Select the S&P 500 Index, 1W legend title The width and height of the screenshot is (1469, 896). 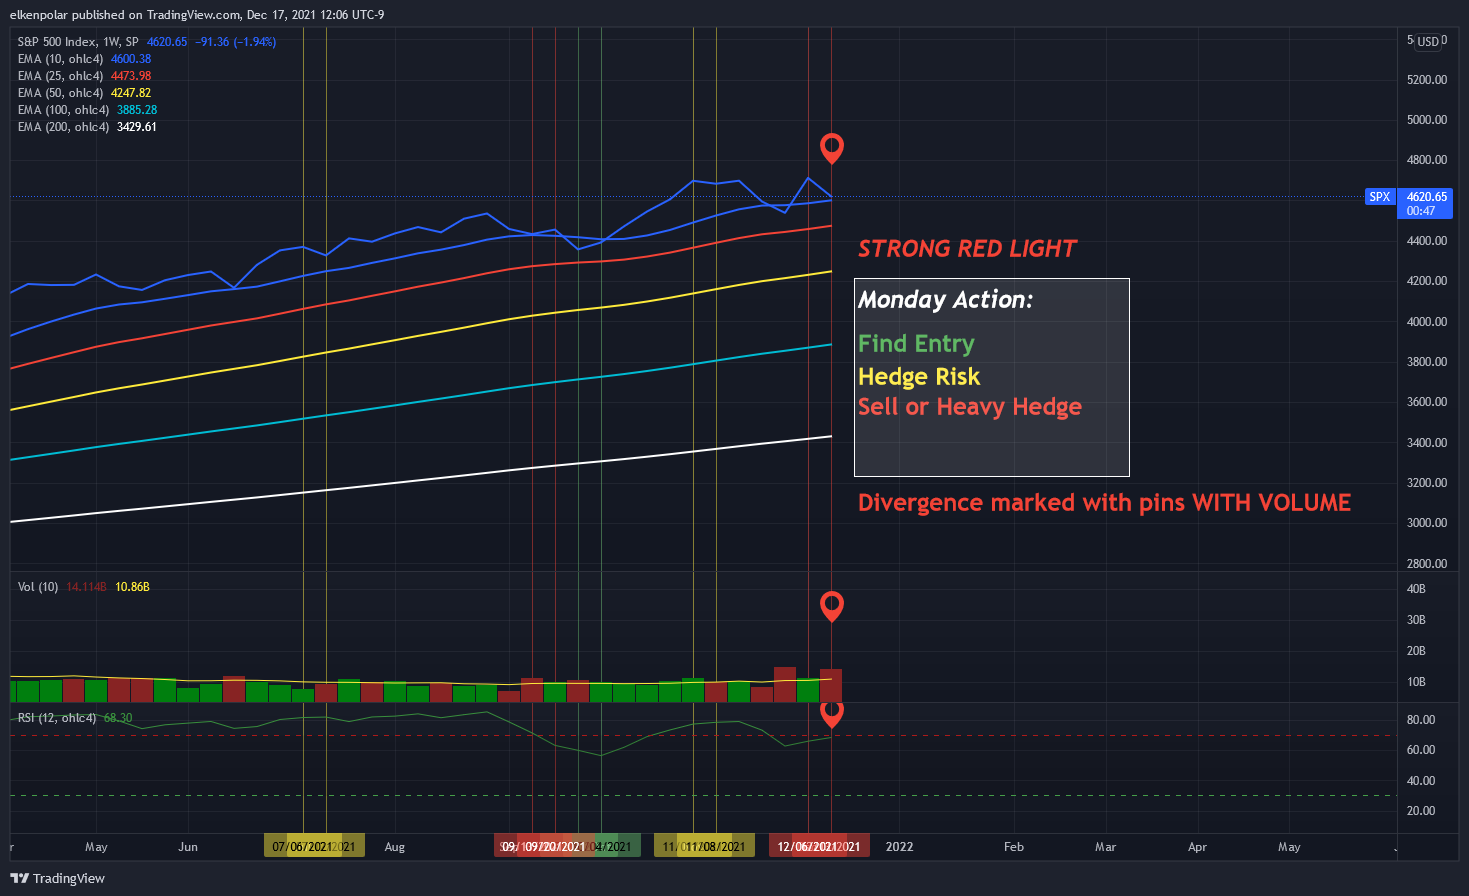pyautogui.click(x=78, y=42)
